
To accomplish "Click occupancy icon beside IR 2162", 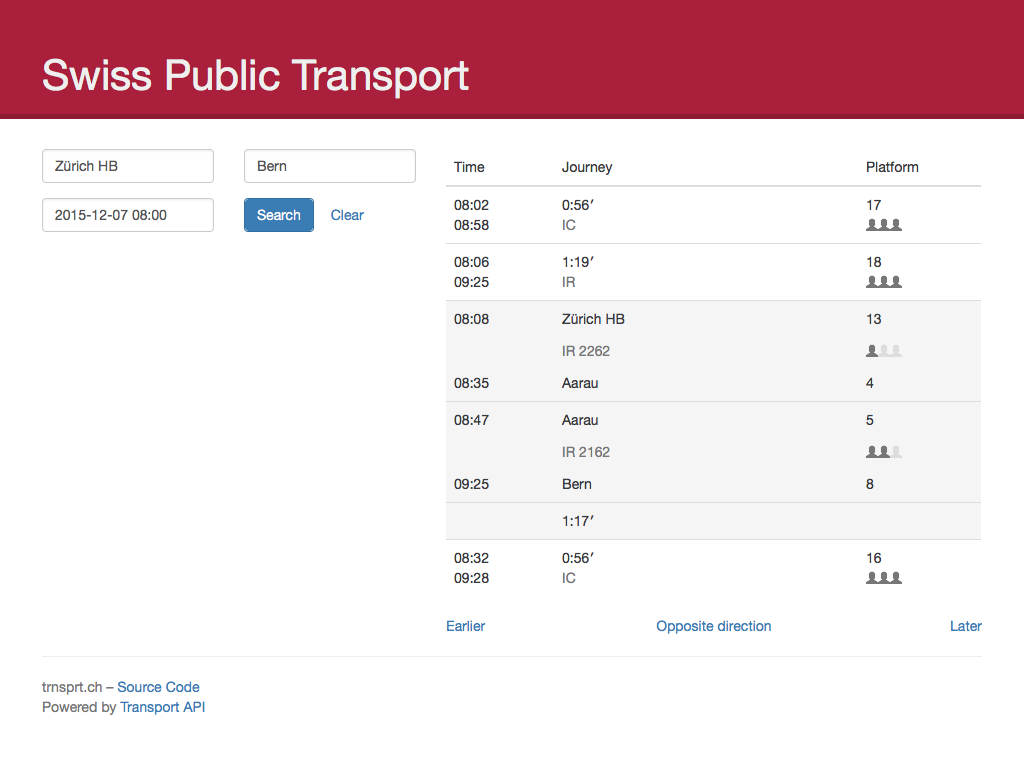I will coord(884,451).
